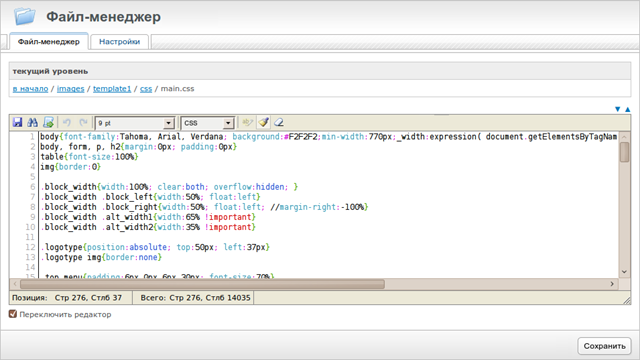Image resolution: width=640 pixels, height=360 pixels.
Task: Click the Позиция: Стр 276, Стлб 37 status
Action: pyautogui.click(x=67, y=298)
